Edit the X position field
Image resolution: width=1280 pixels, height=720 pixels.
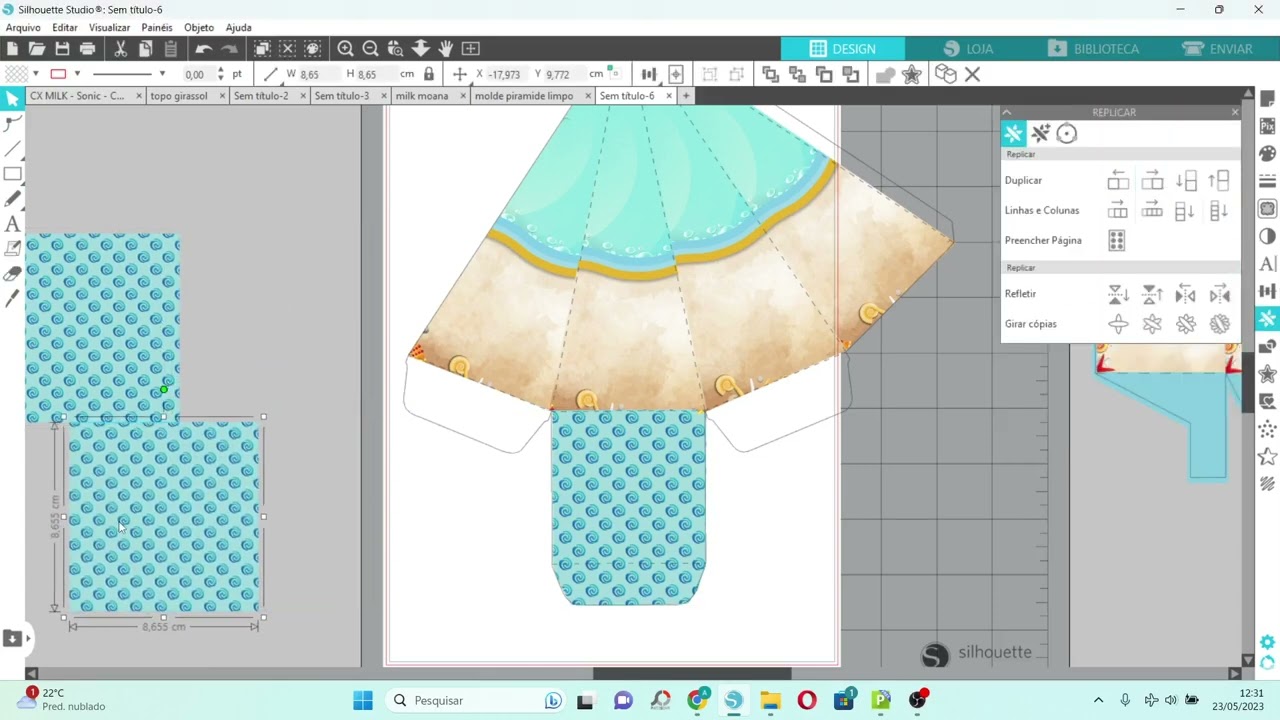[505, 74]
